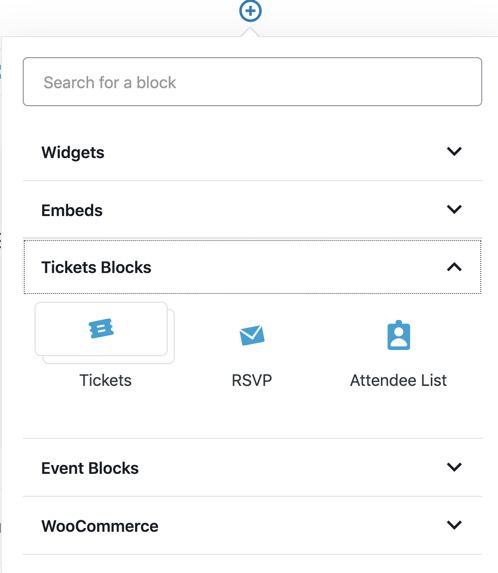
Task: Click the RSVP block label
Action: (x=252, y=380)
